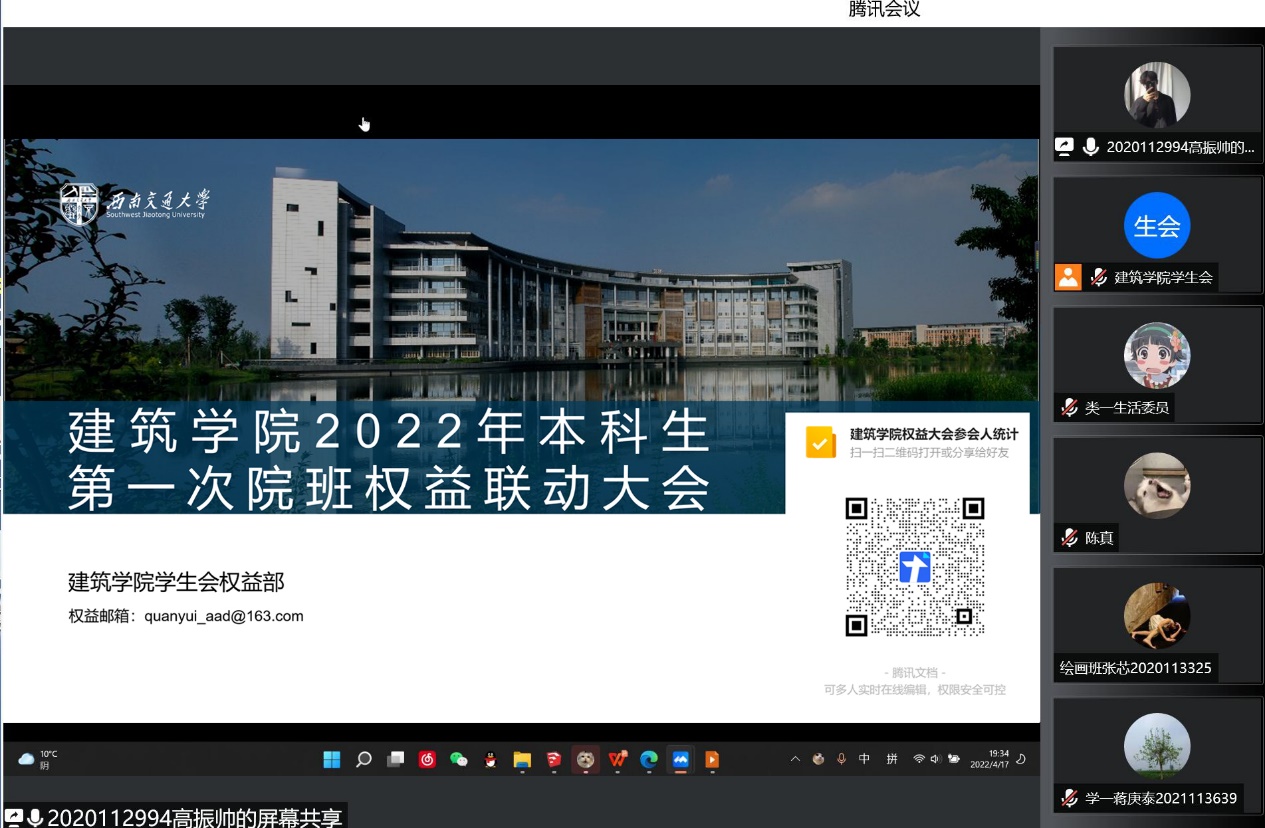
Task: Click the muted mic of 学一蒋庚泰2021113639
Action: (x=1069, y=798)
